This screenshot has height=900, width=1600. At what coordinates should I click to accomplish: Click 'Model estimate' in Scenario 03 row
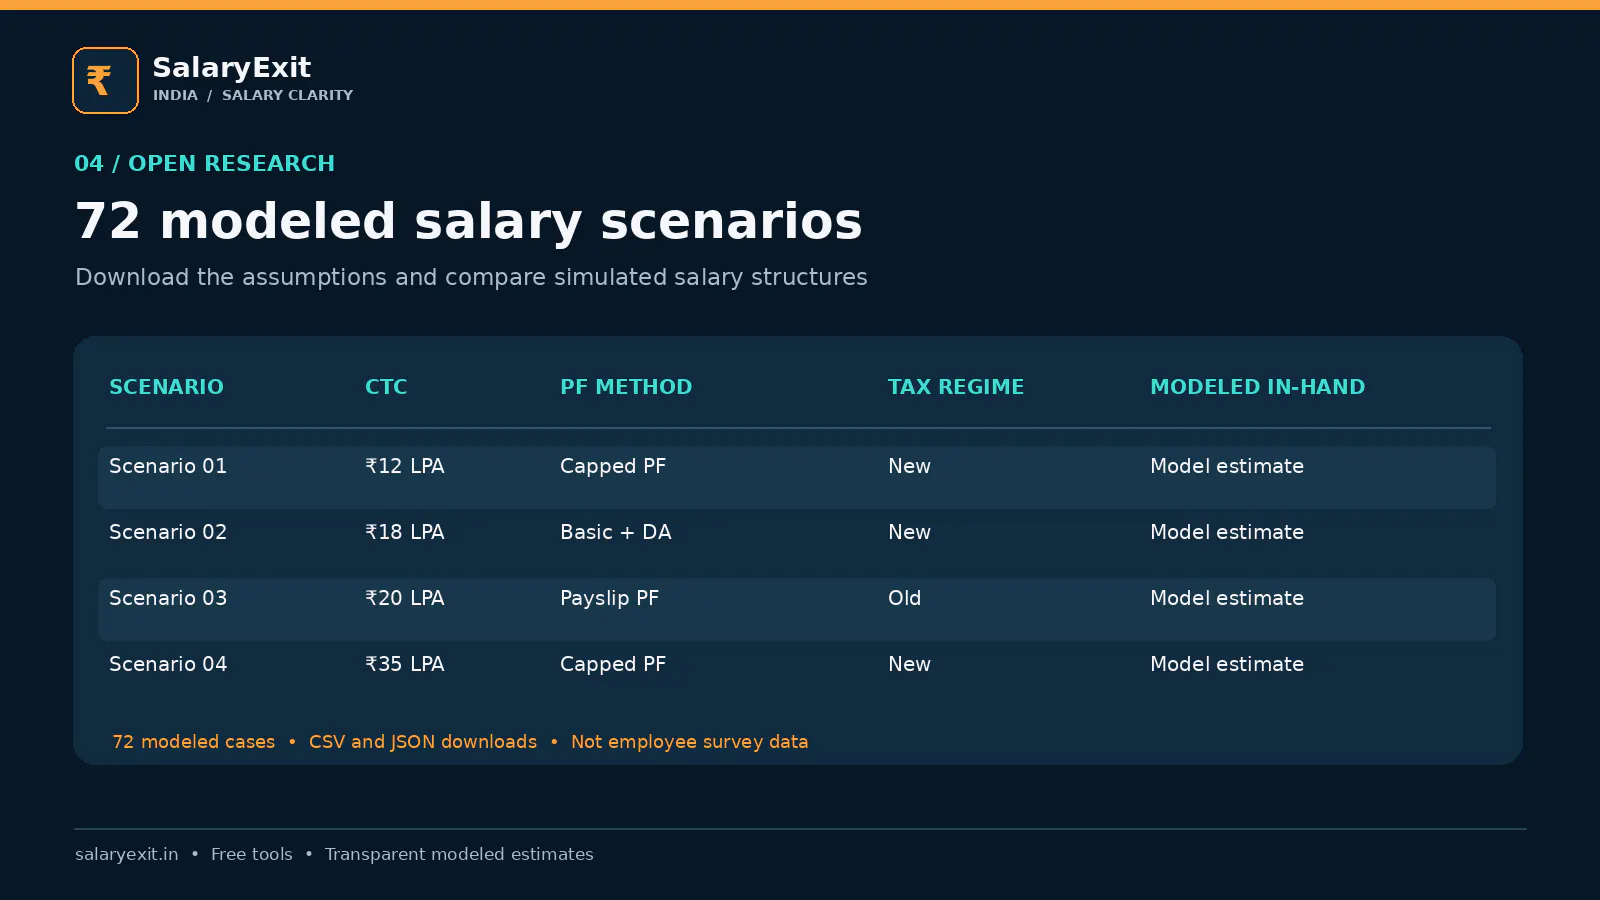pyautogui.click(x=1227, y=598)
